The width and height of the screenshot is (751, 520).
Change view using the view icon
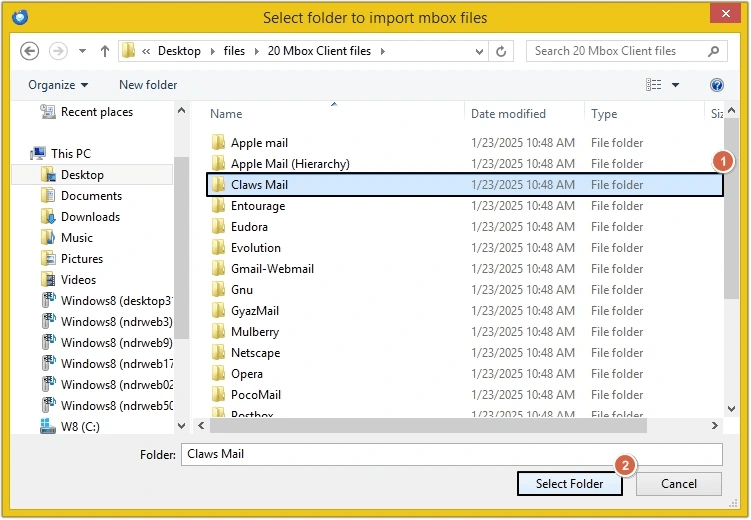click(x=653, y=85)
